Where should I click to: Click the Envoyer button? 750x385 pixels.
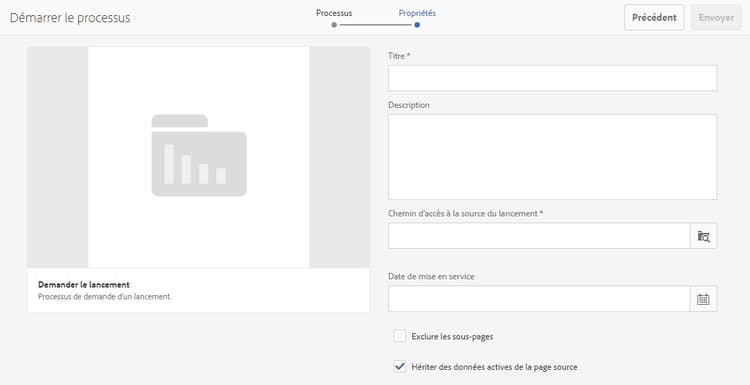click(716, 18)
